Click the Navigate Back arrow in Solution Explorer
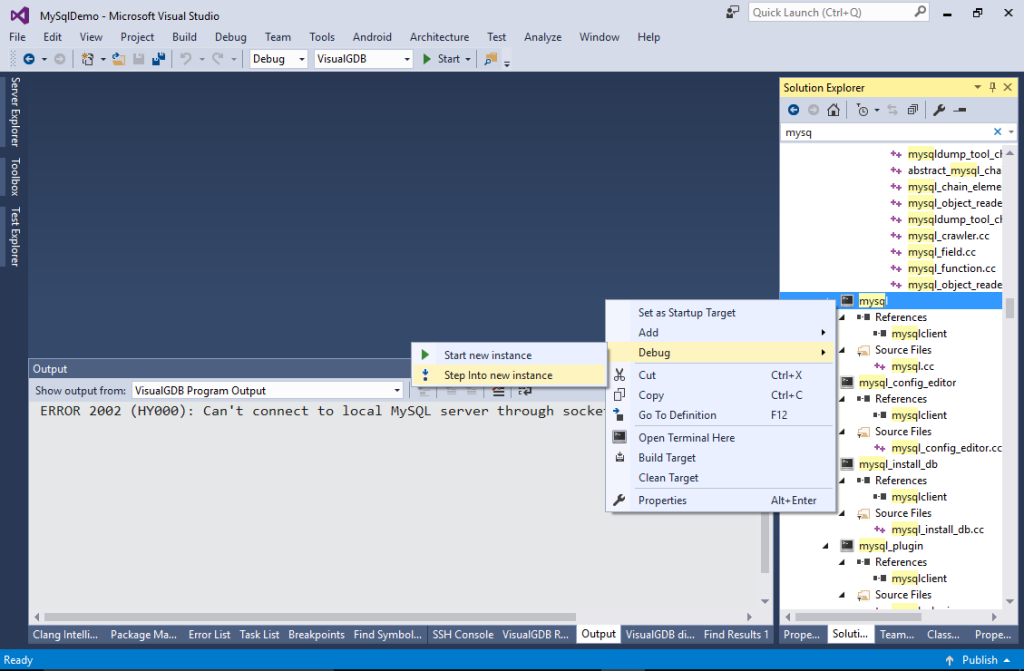Image resolution: width=1024 pixels, height=671 pixels. pyautogui.click(x=794, y=109)
